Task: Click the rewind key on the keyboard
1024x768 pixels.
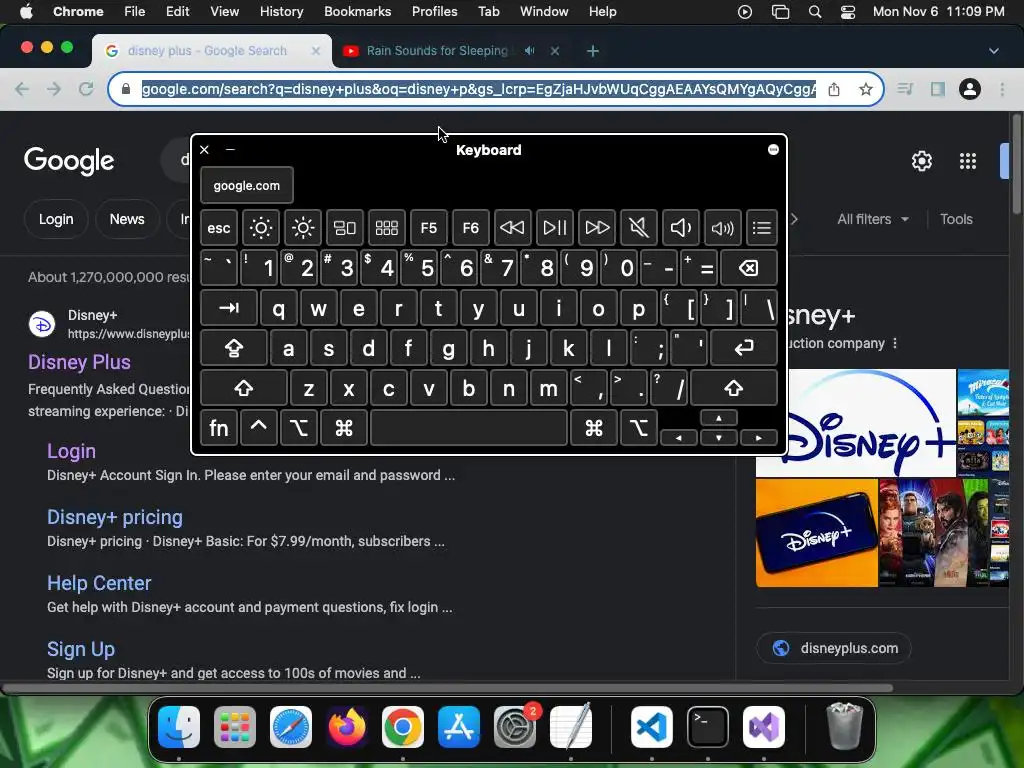Action: click(512, 228)
